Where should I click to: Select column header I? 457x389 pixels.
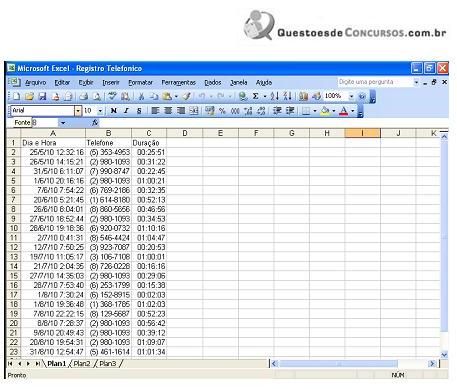pos(362,133)
